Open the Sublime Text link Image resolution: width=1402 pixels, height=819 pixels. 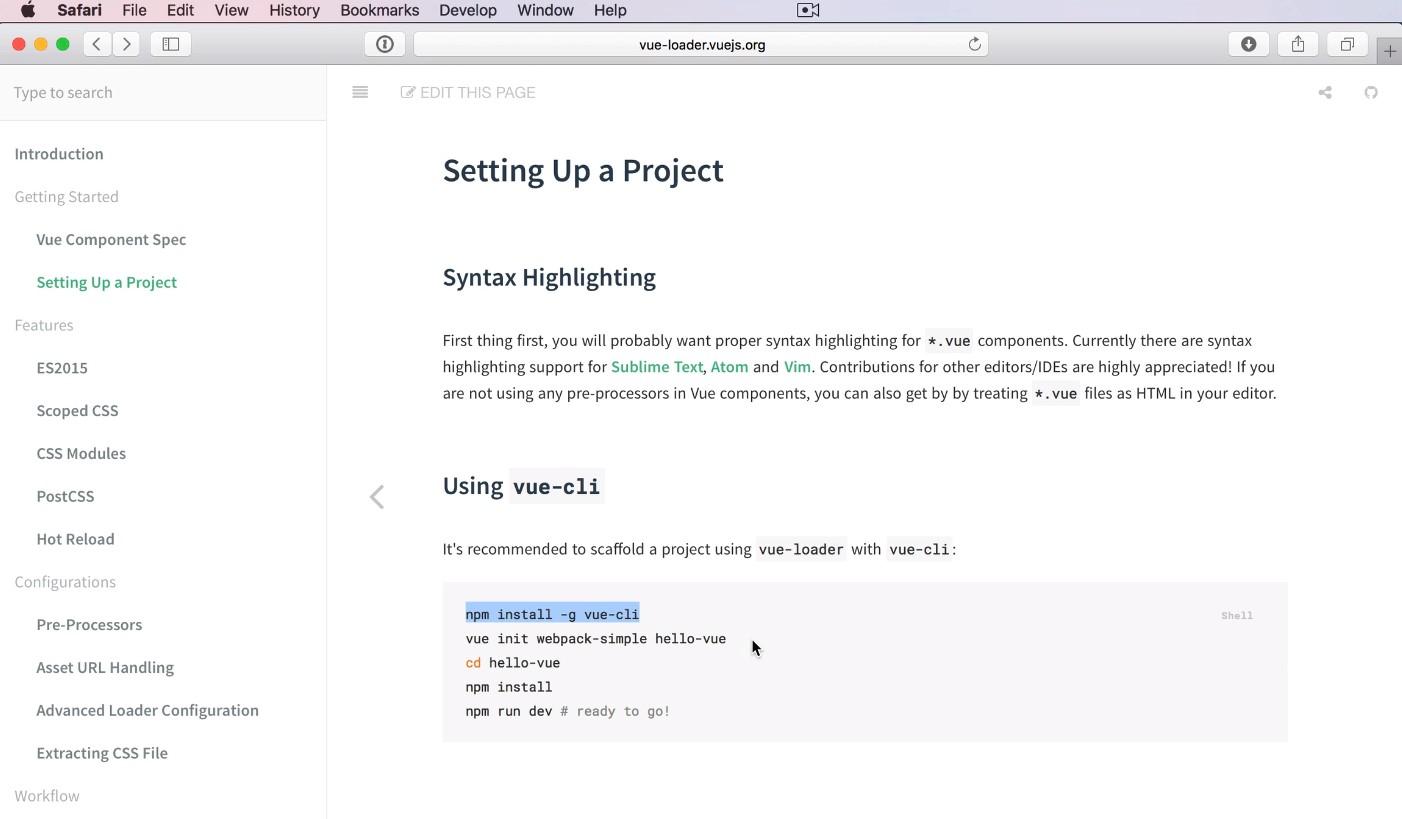coord(656,367)
